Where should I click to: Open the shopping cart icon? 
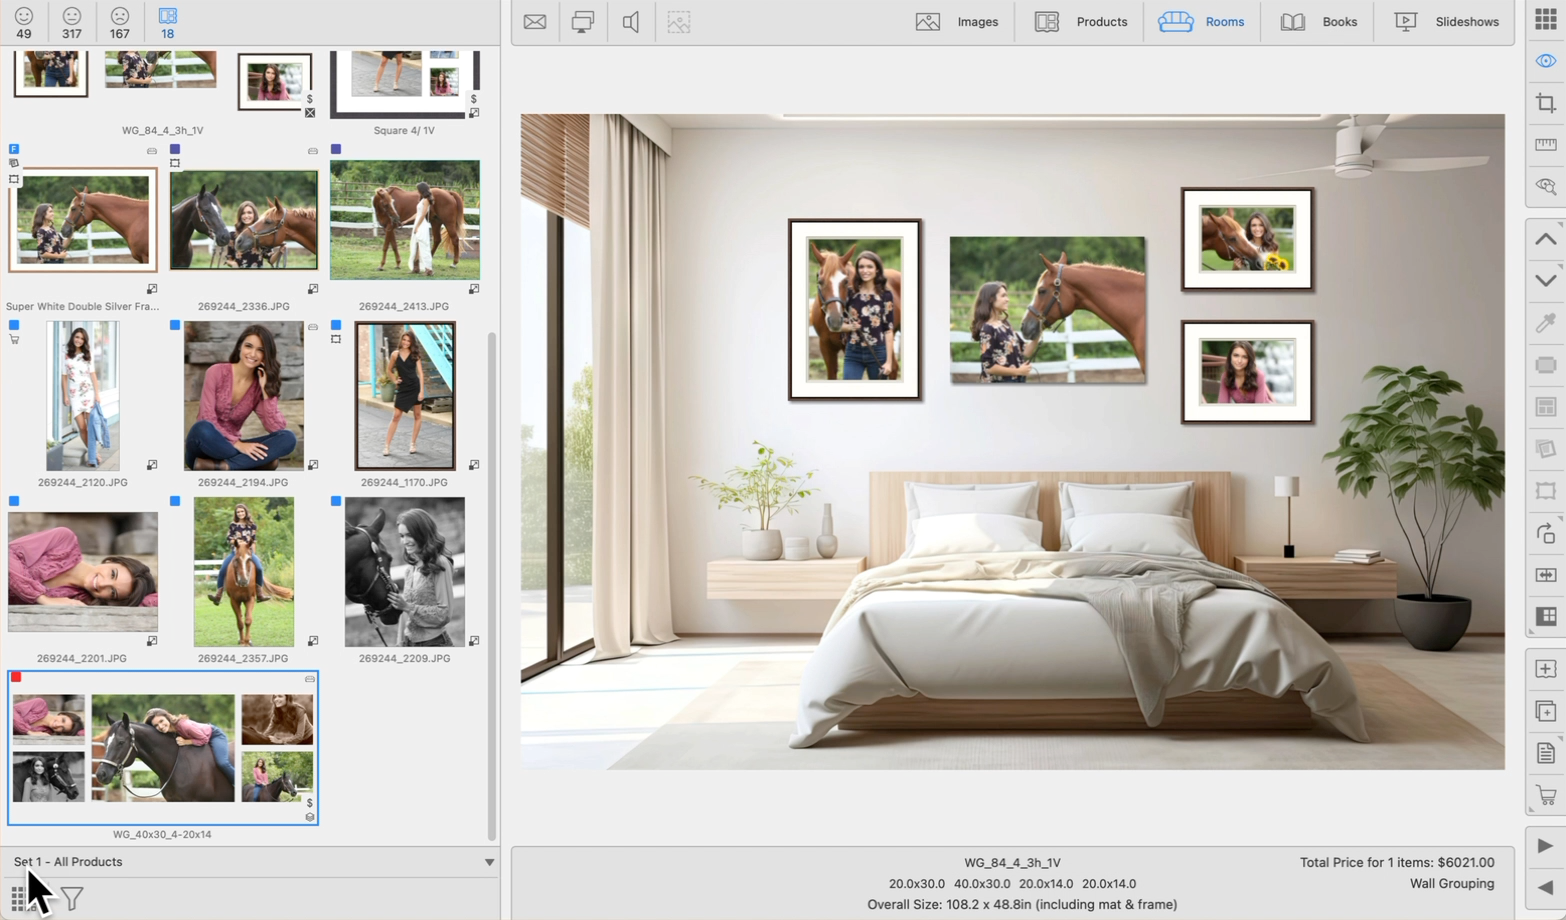pos(1545,796)
